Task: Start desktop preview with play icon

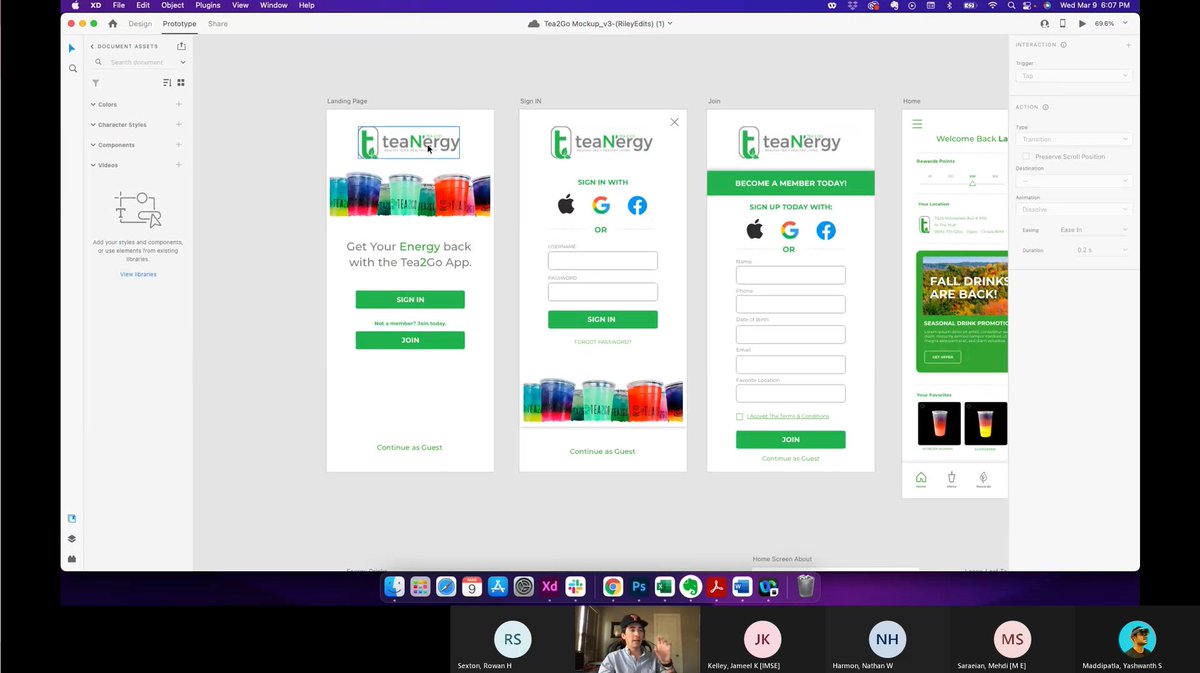Action: click(x=1081, y=23)
